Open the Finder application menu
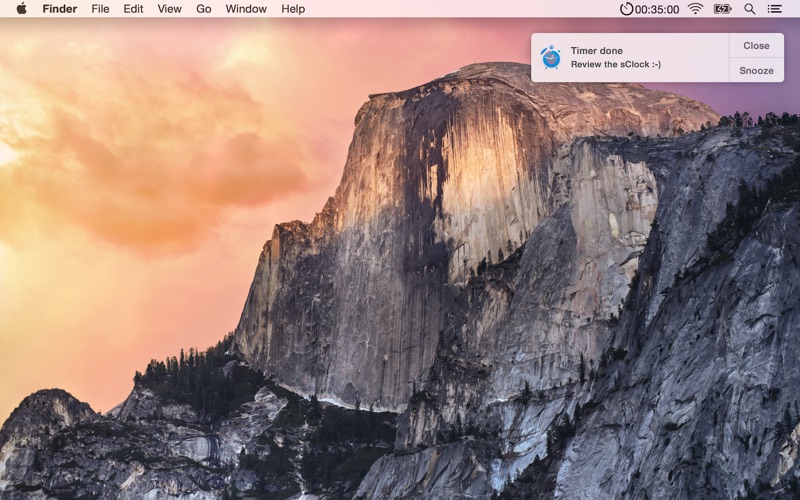This screenshot has height=500, width=800. [60, 9]
